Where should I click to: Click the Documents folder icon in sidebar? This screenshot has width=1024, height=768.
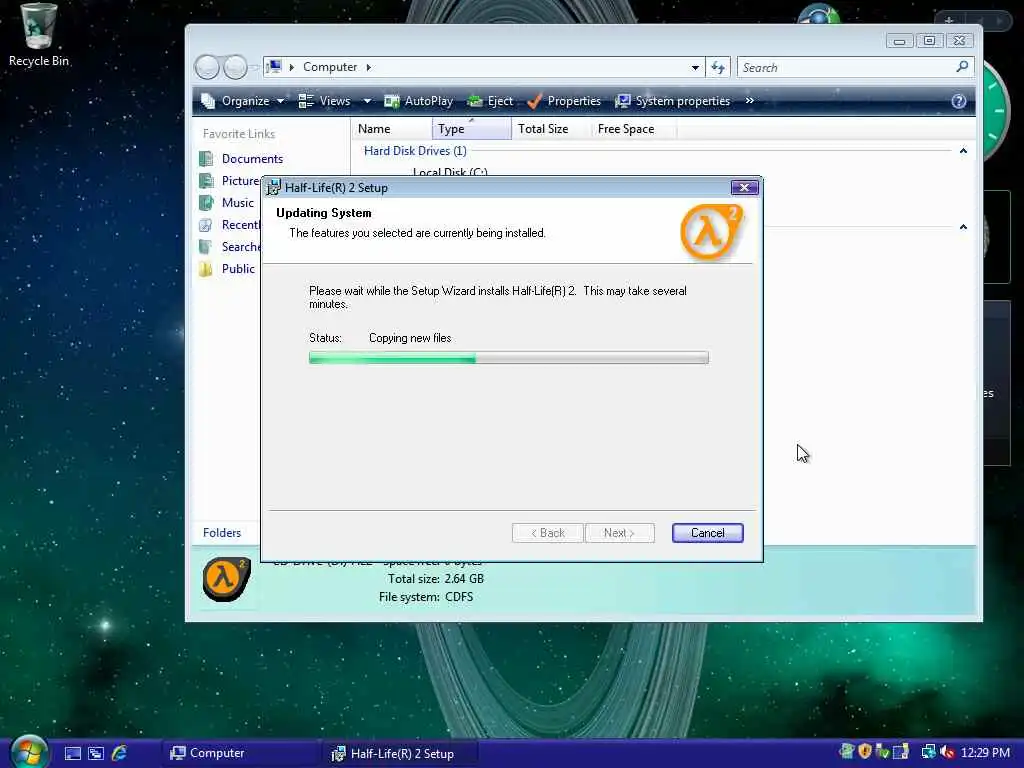click(206, 159)
